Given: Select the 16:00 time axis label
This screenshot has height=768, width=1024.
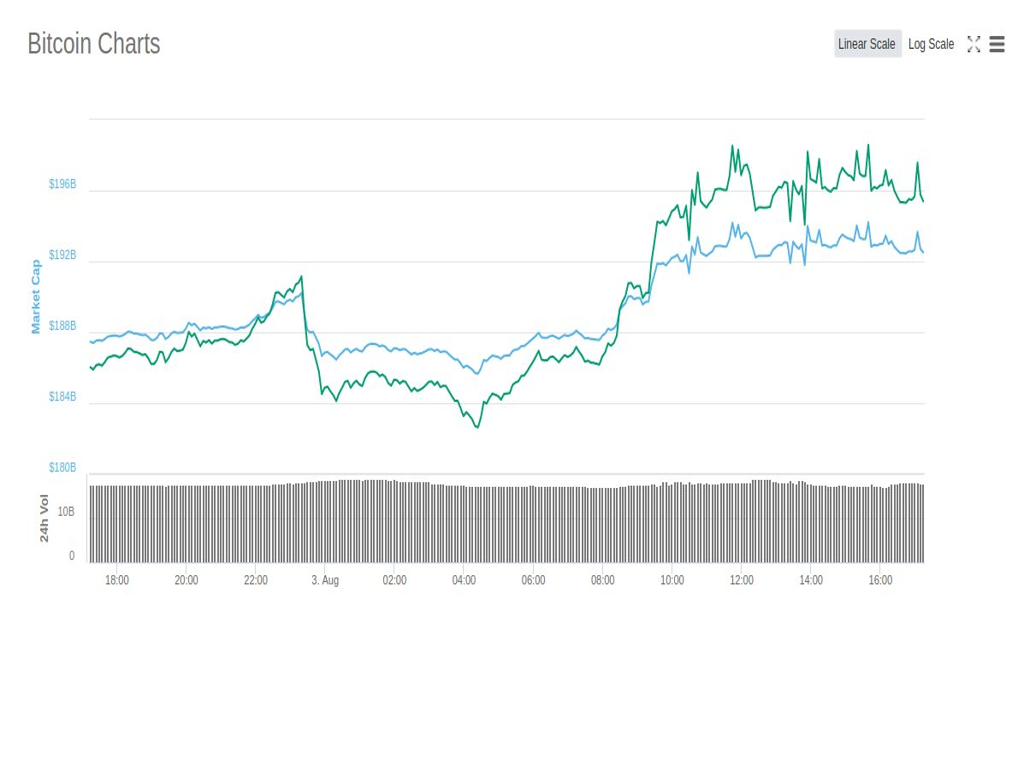Looking at the screenshot, I should (880, 580).
